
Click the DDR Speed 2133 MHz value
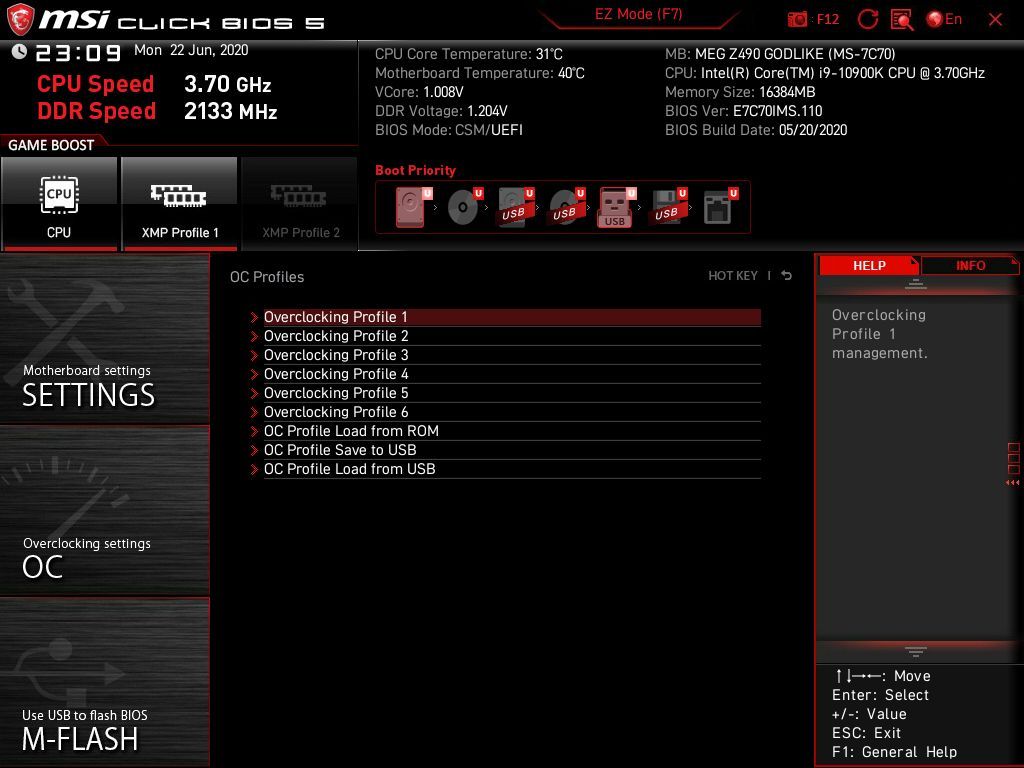[231, 111]
